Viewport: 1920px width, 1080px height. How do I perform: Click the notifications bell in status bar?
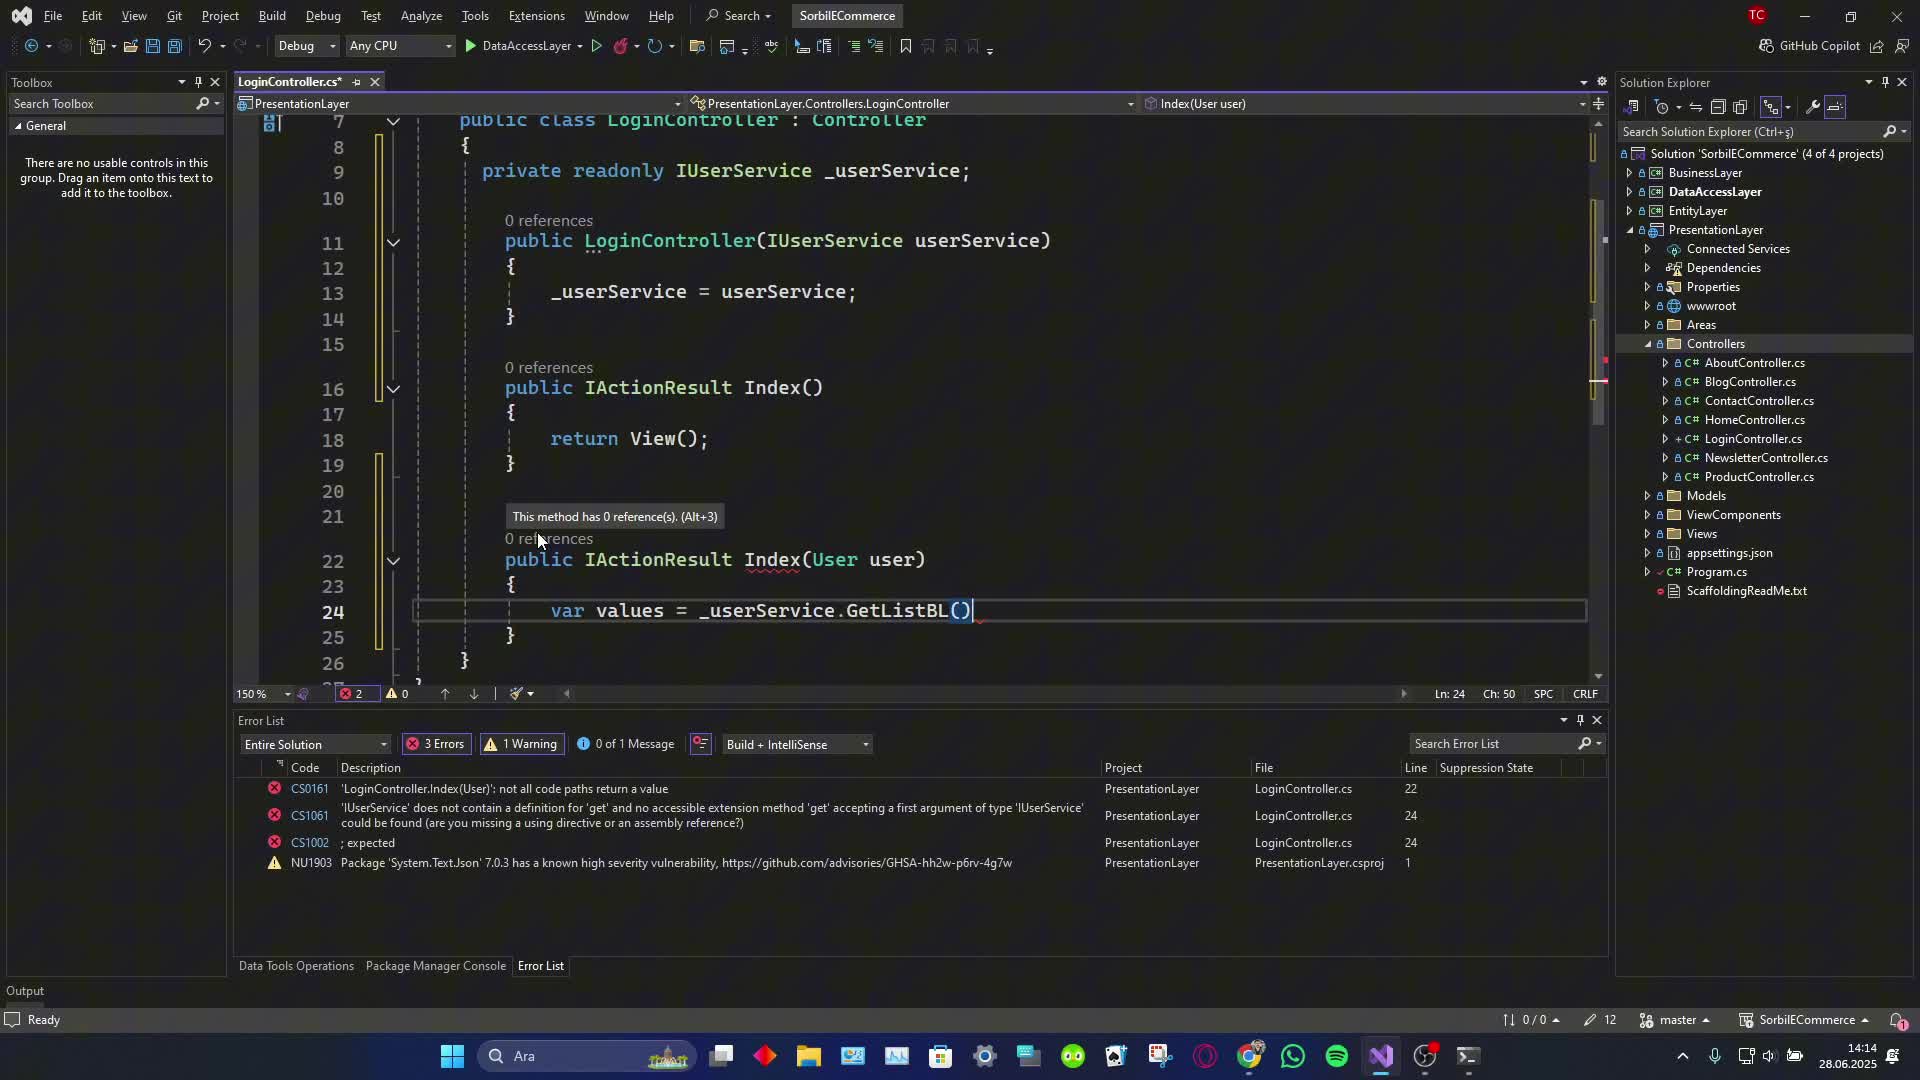pos(1897,1020)
